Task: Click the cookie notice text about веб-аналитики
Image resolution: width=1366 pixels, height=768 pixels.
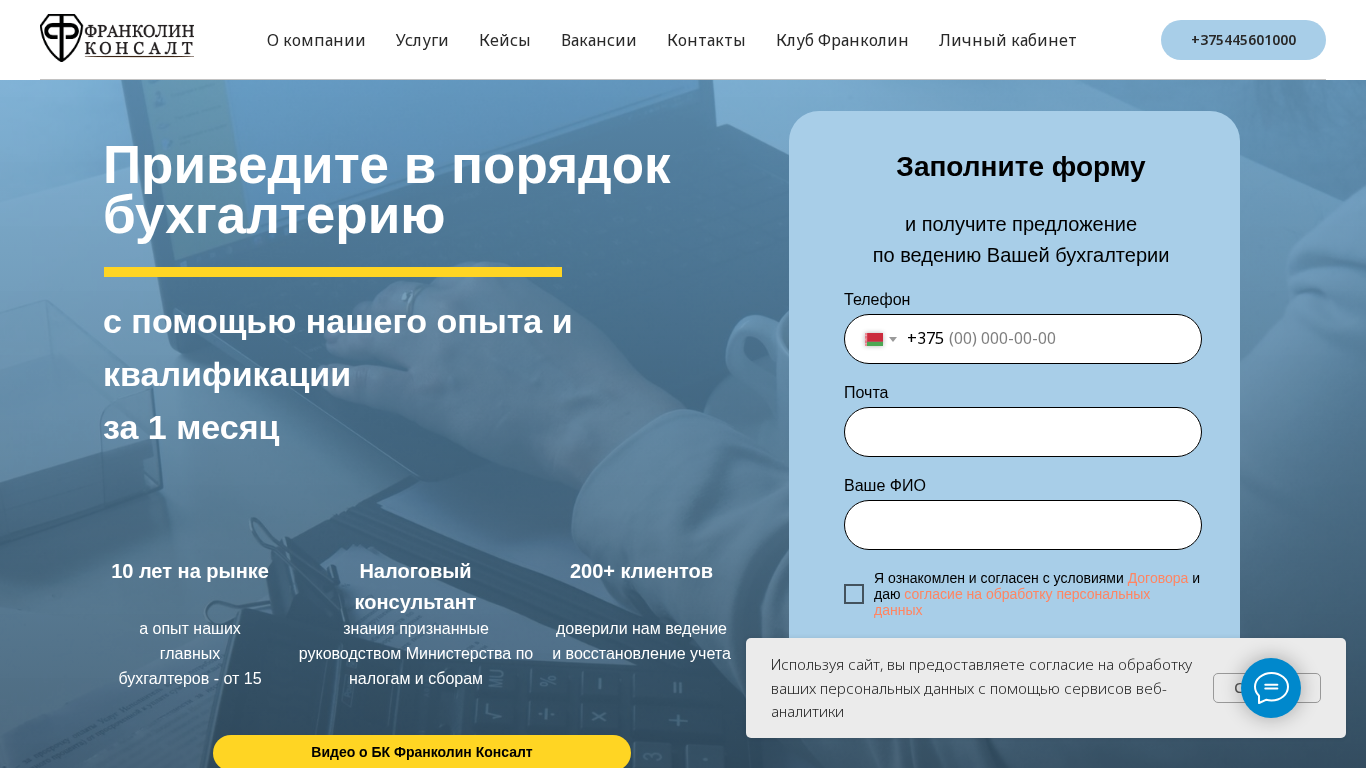Action: pyautogui.click(x=981, y=688)
